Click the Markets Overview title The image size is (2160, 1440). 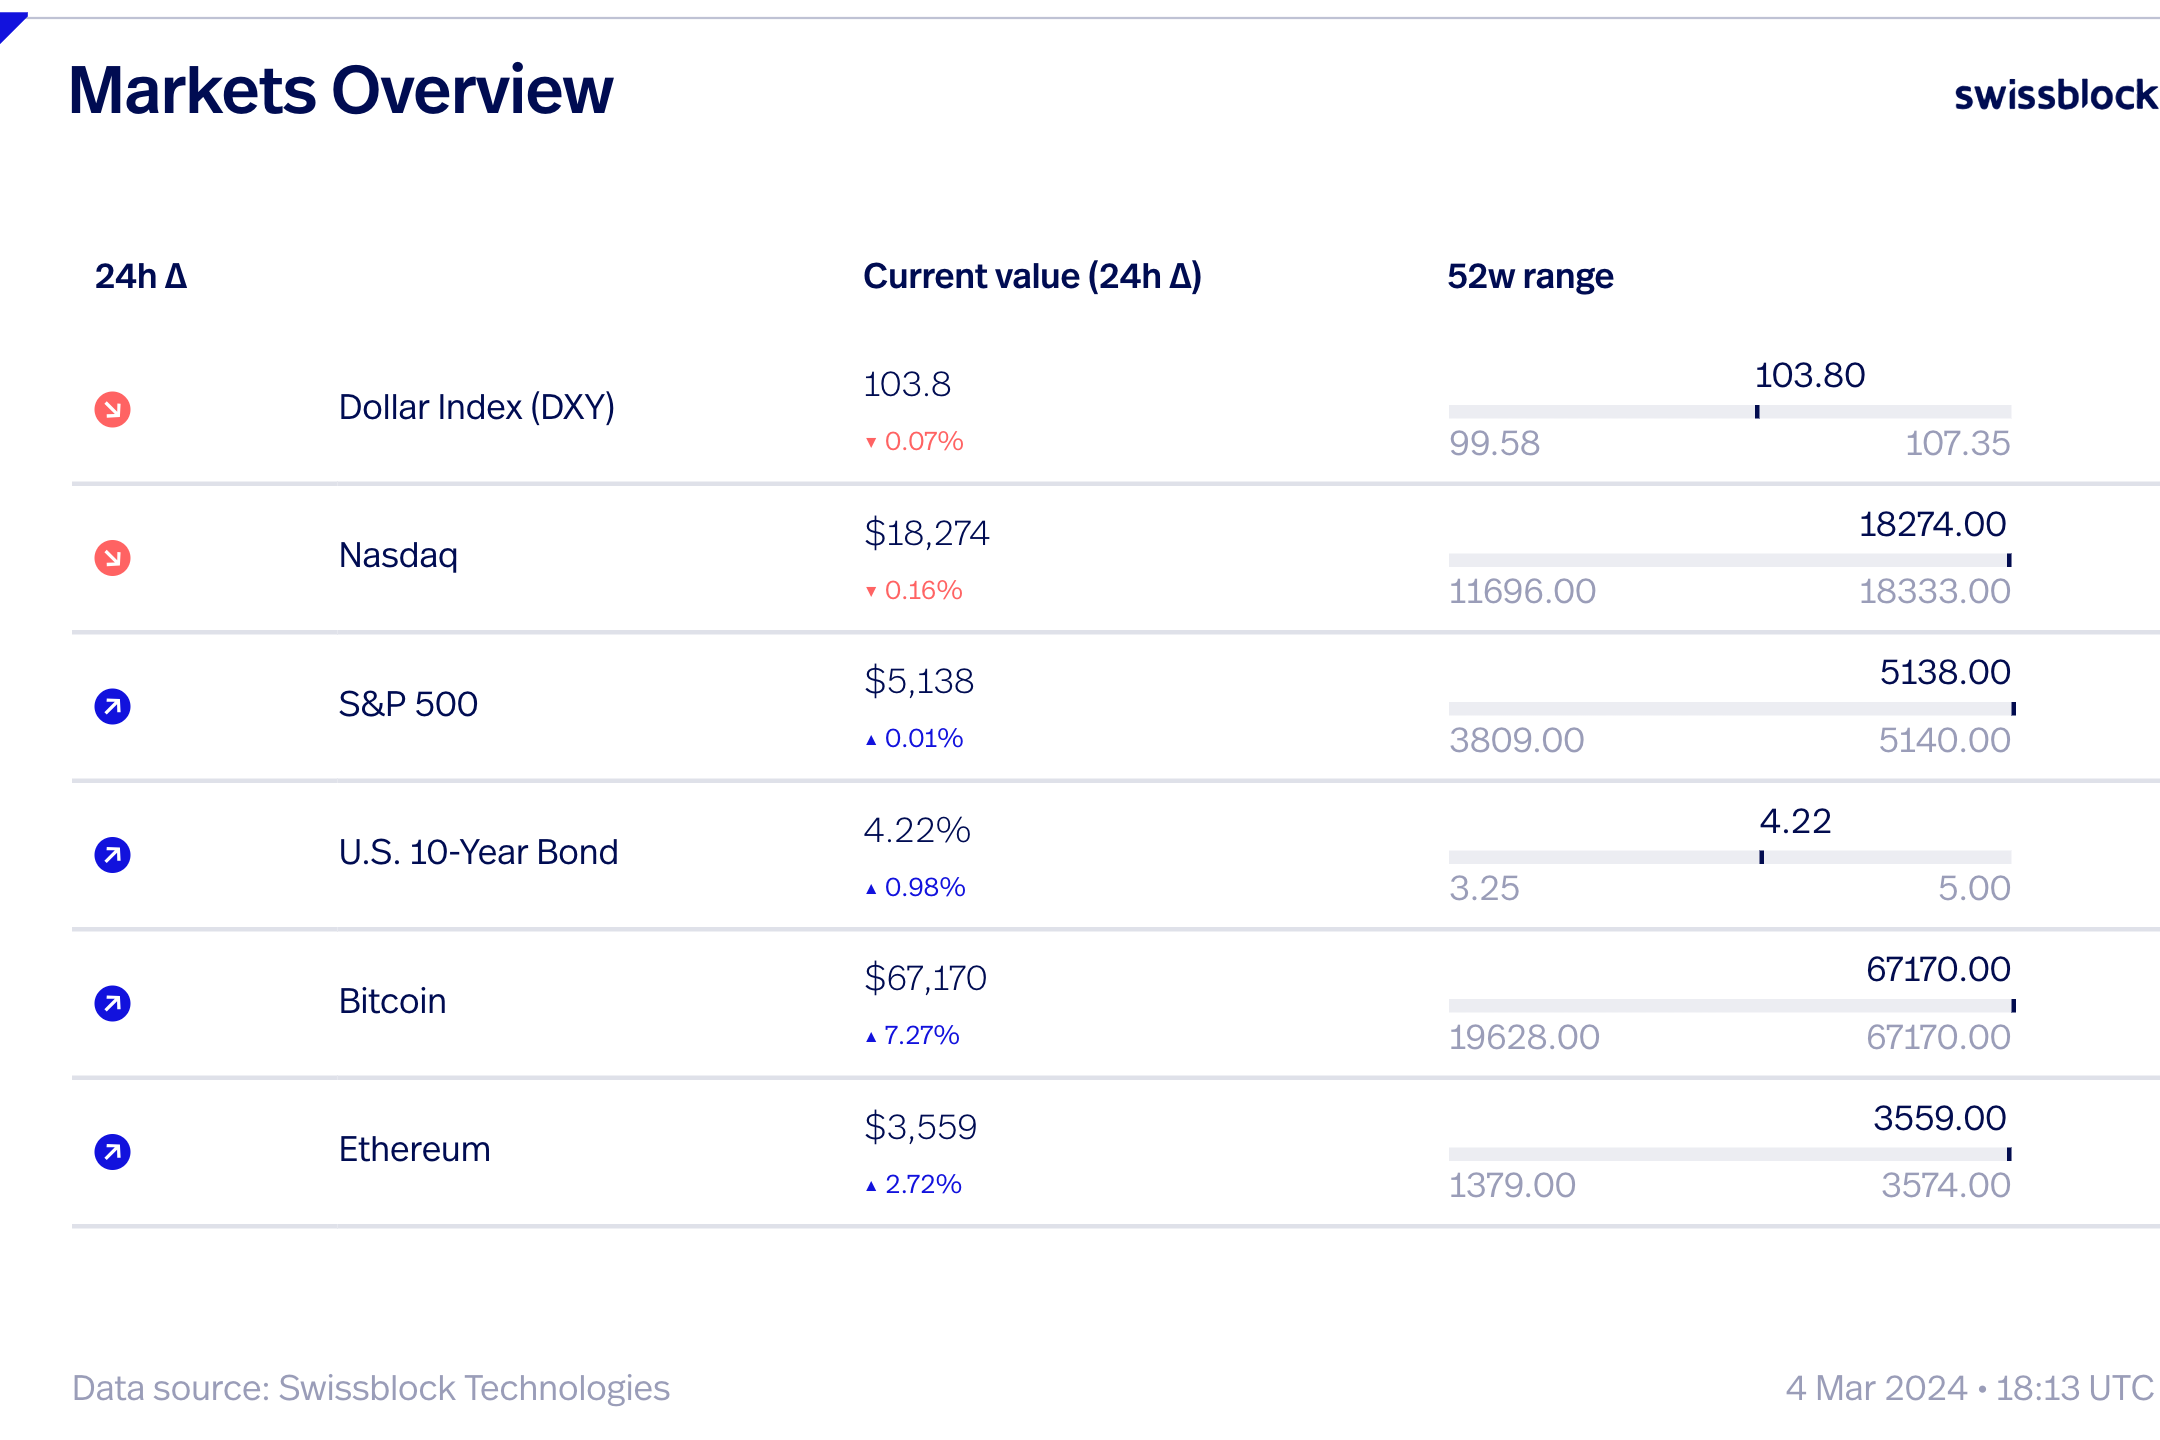340,91
